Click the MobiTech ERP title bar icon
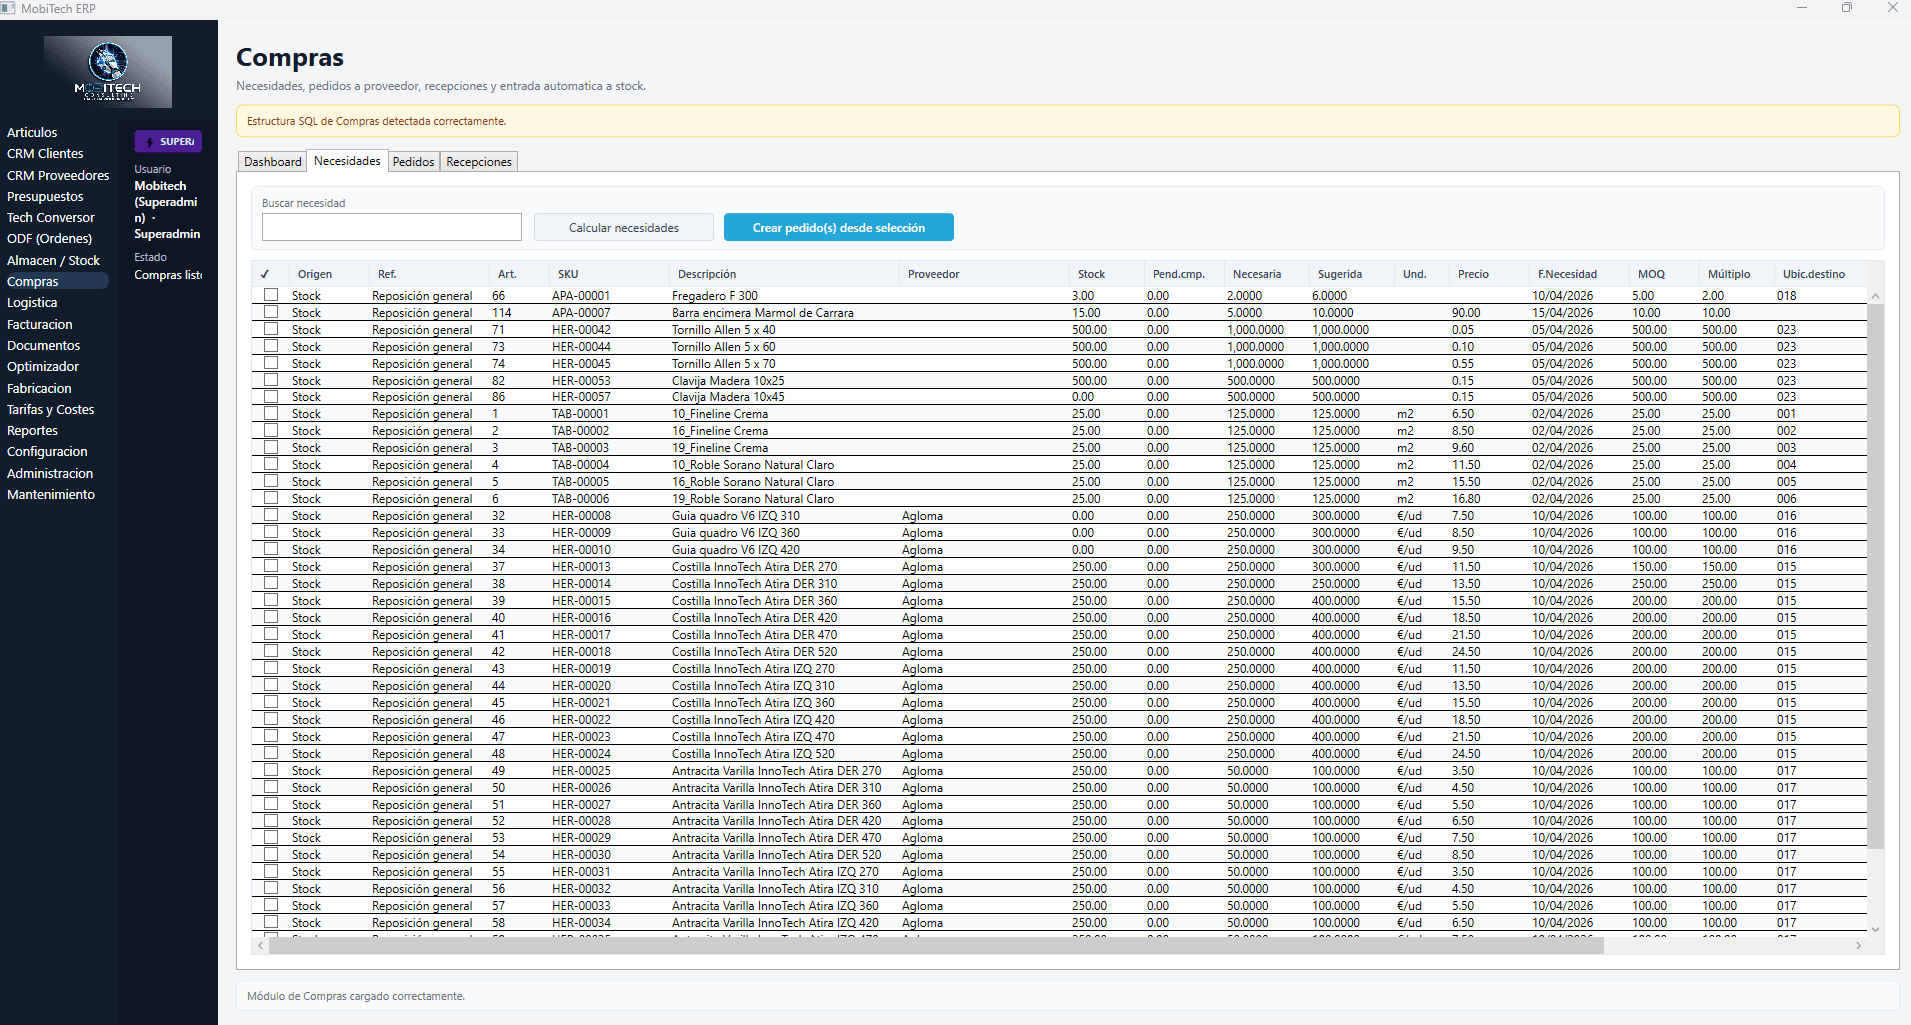The height and width of the screenshot is (1025, 1911). [9, 9]
